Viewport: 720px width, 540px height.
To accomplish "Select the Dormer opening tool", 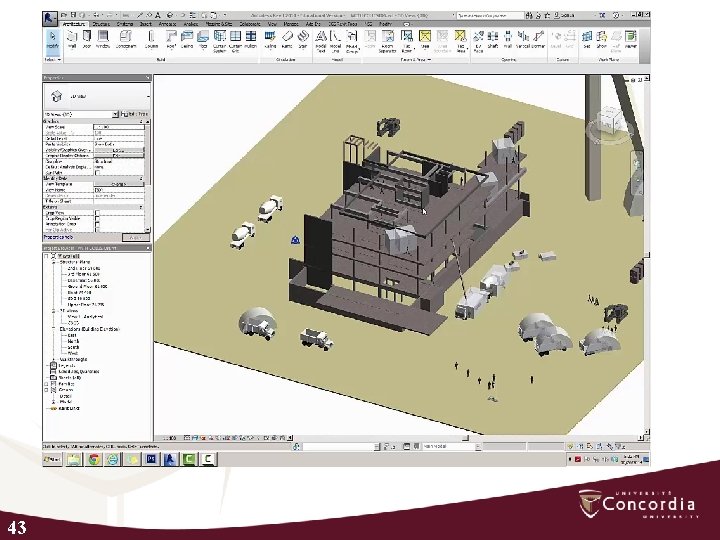I will [539, 39].
